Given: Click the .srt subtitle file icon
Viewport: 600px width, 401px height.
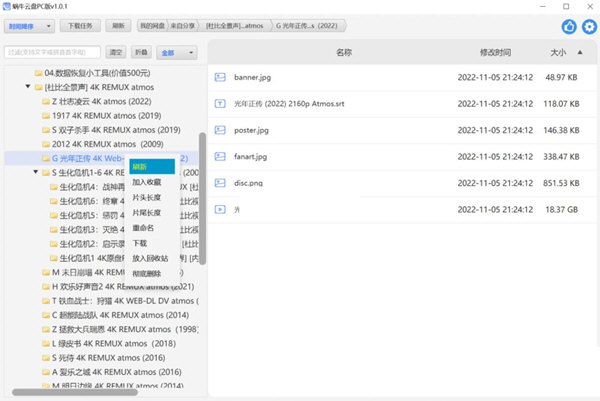Looking at the screenshot, I should (x=221, y=103).
